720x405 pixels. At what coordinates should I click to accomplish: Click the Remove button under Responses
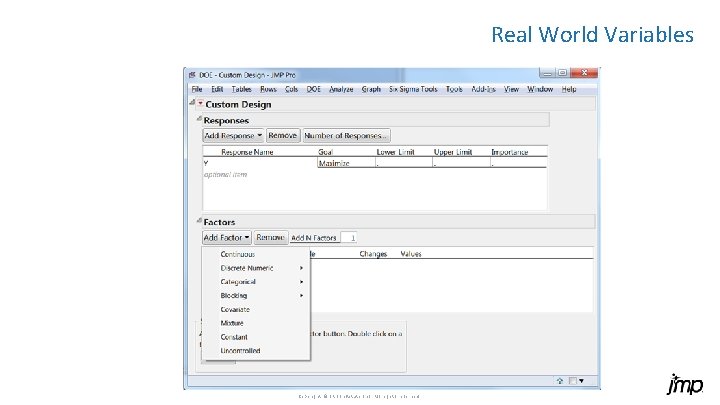283,135
